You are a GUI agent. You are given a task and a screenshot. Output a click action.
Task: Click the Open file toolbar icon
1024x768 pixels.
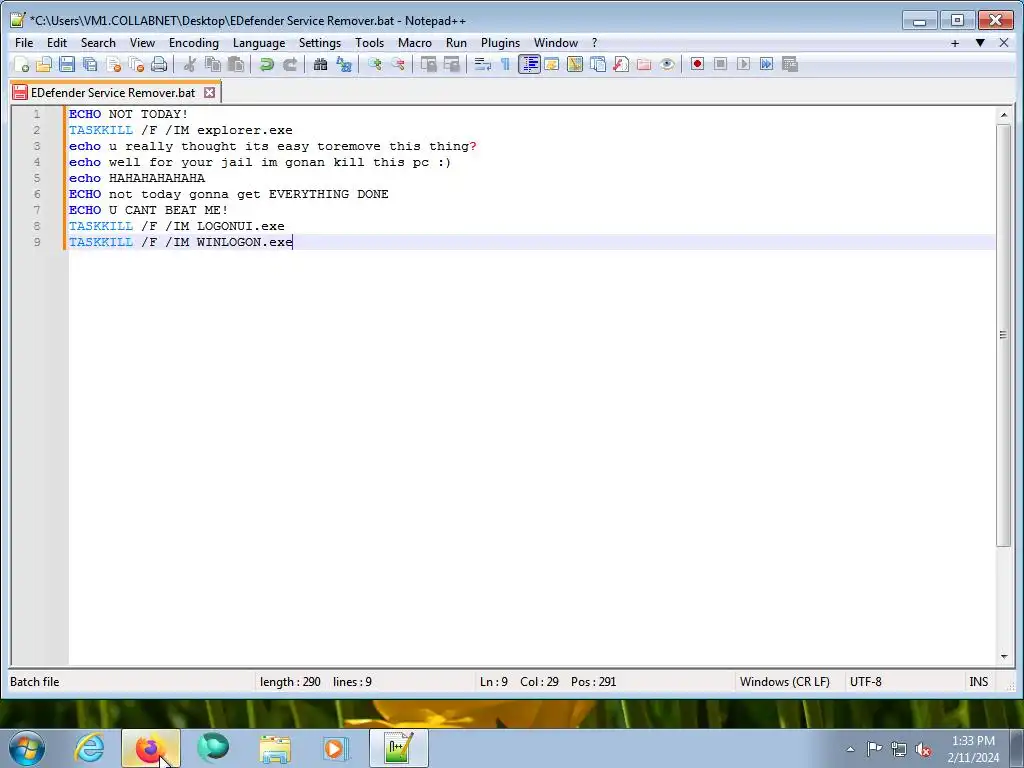click(x=44, y=64)
